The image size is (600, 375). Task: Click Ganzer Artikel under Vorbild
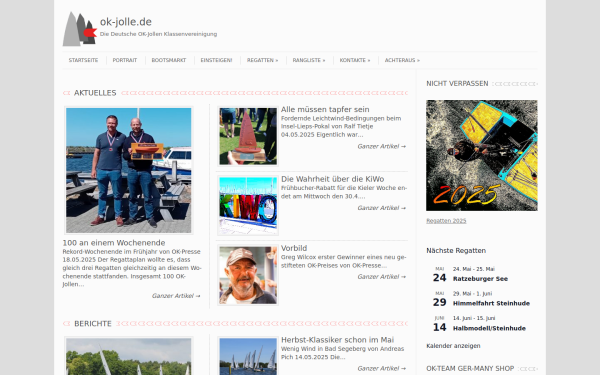click(x=382, y=277)
